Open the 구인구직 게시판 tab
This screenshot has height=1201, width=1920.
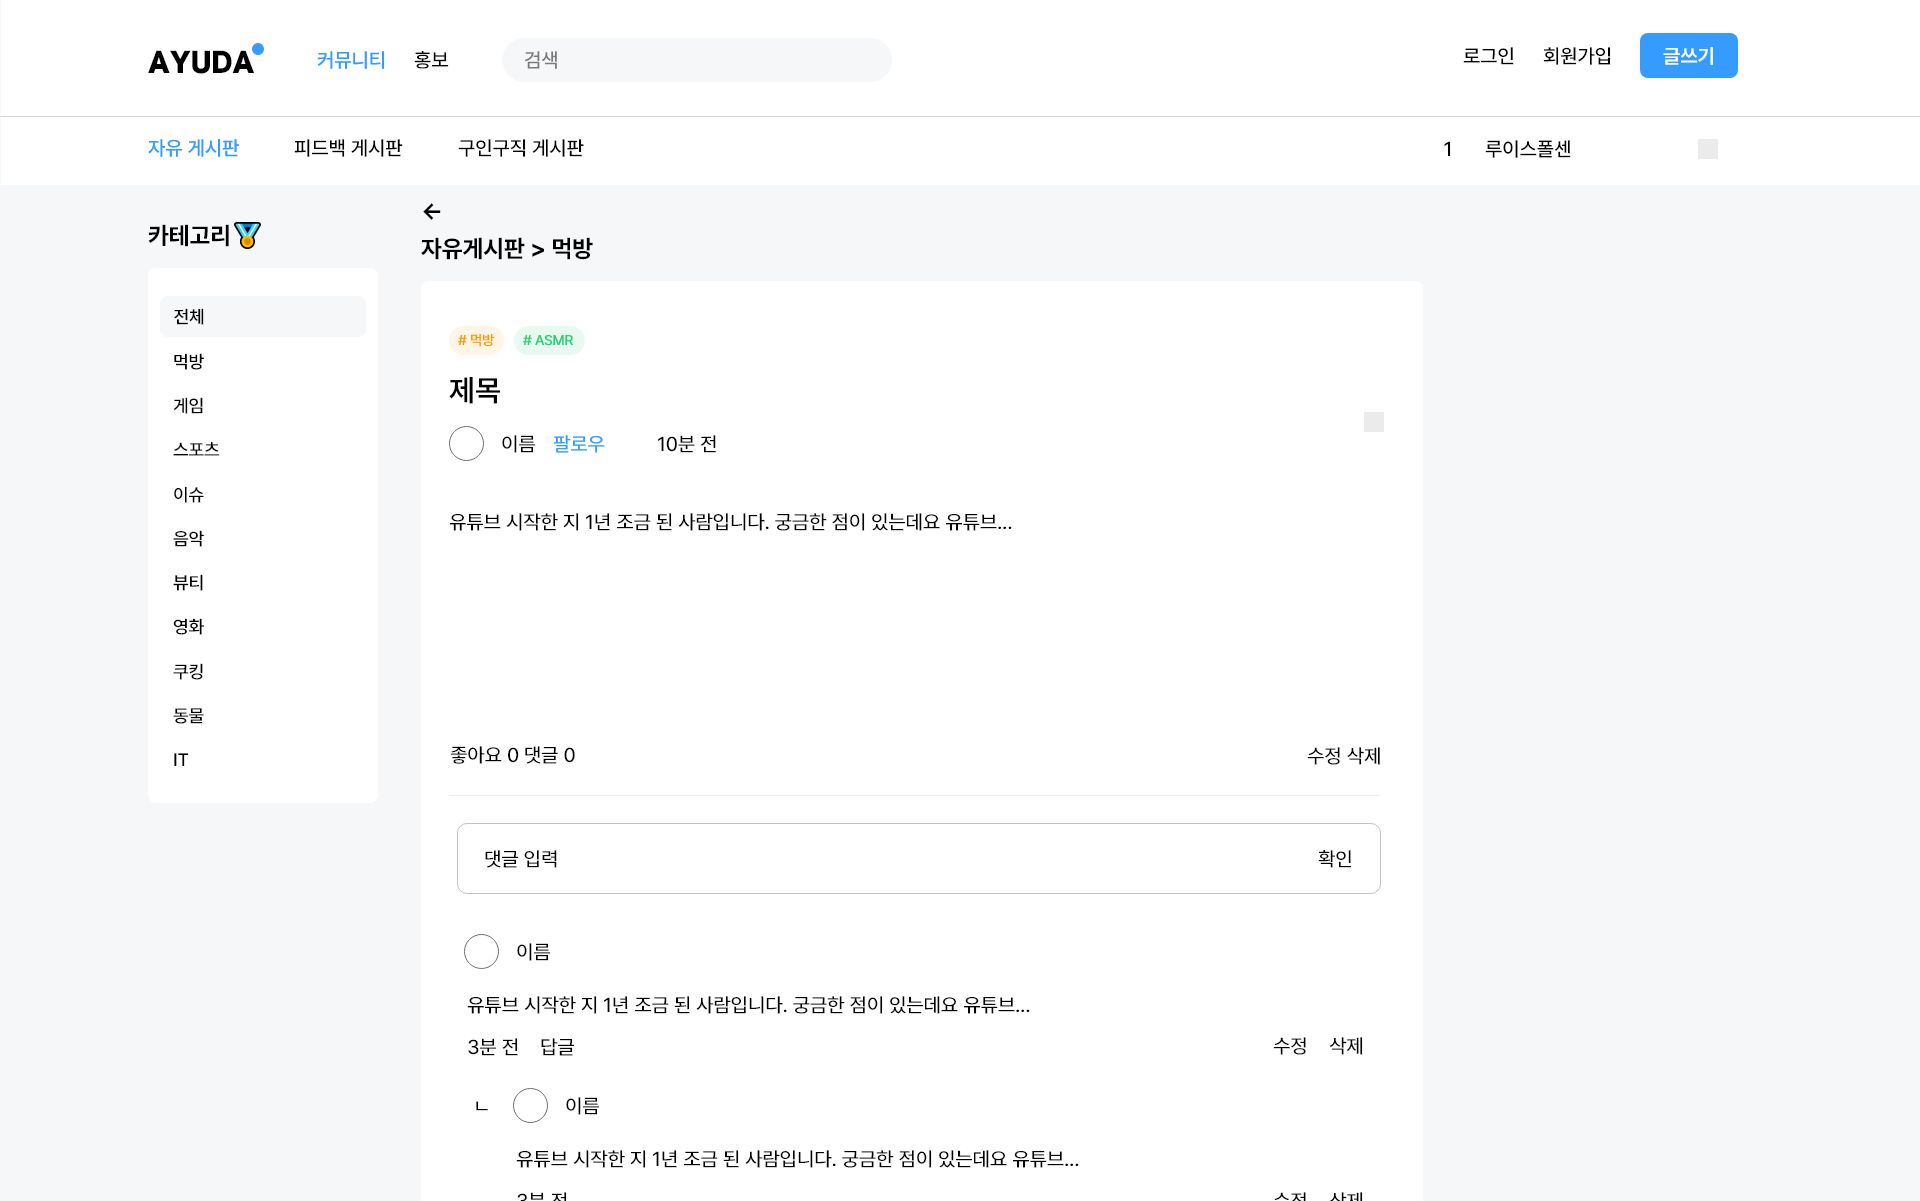point(520,148)
